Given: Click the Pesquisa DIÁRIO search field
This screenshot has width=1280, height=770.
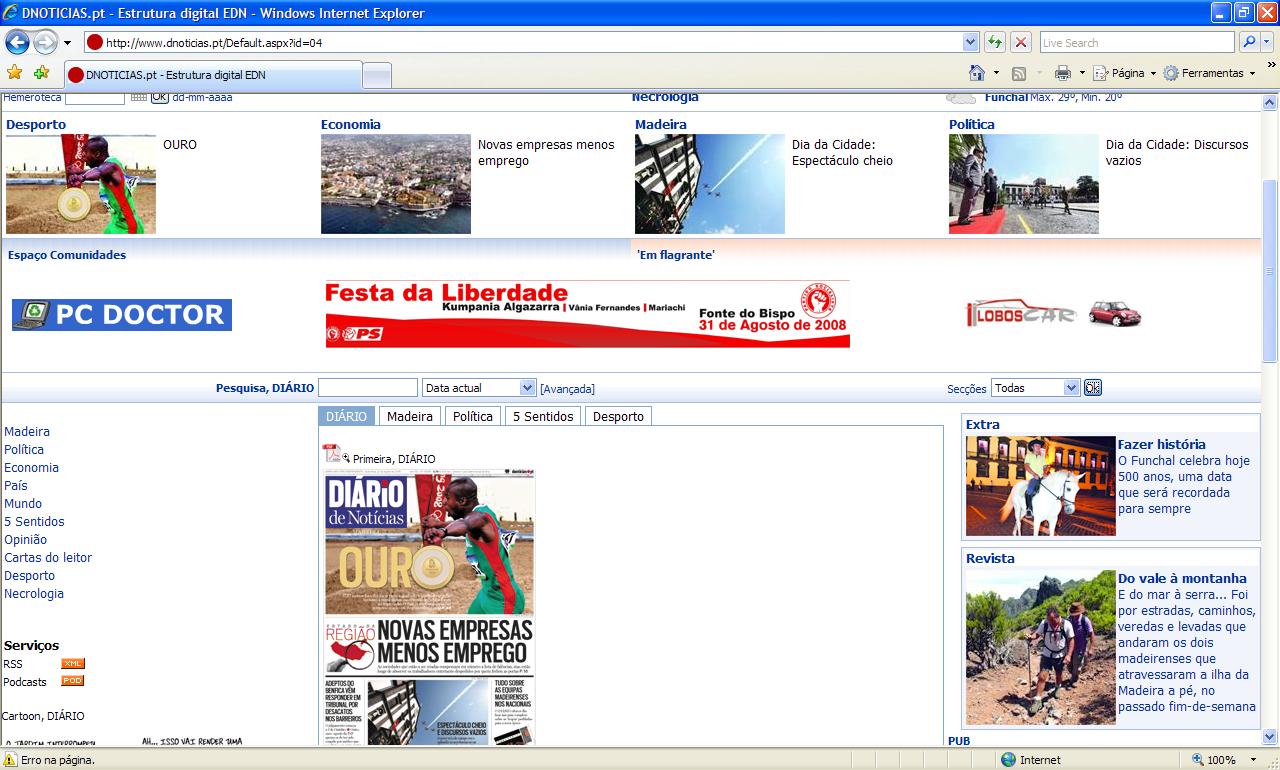Looking at the screenshot, I should click(x=368, y=388).
